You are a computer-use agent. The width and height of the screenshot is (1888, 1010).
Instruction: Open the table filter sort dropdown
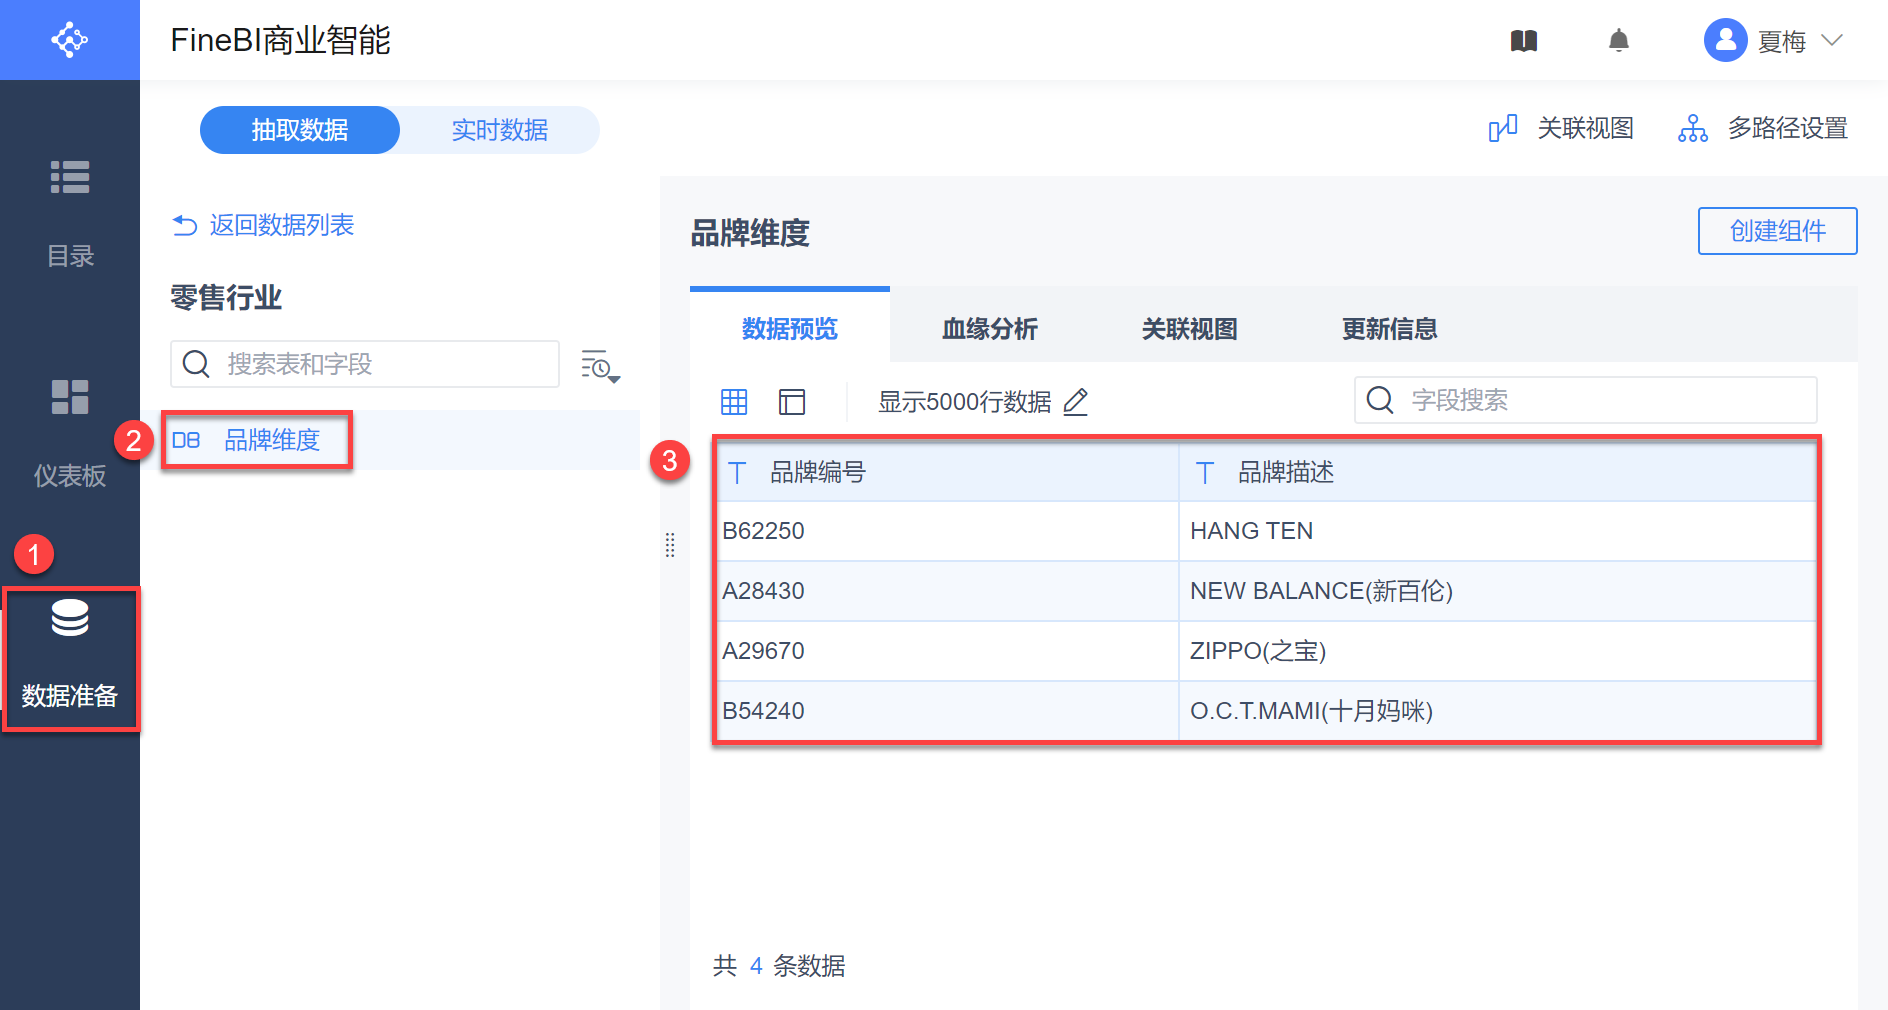pyautogui.click(x=600, y=367)
